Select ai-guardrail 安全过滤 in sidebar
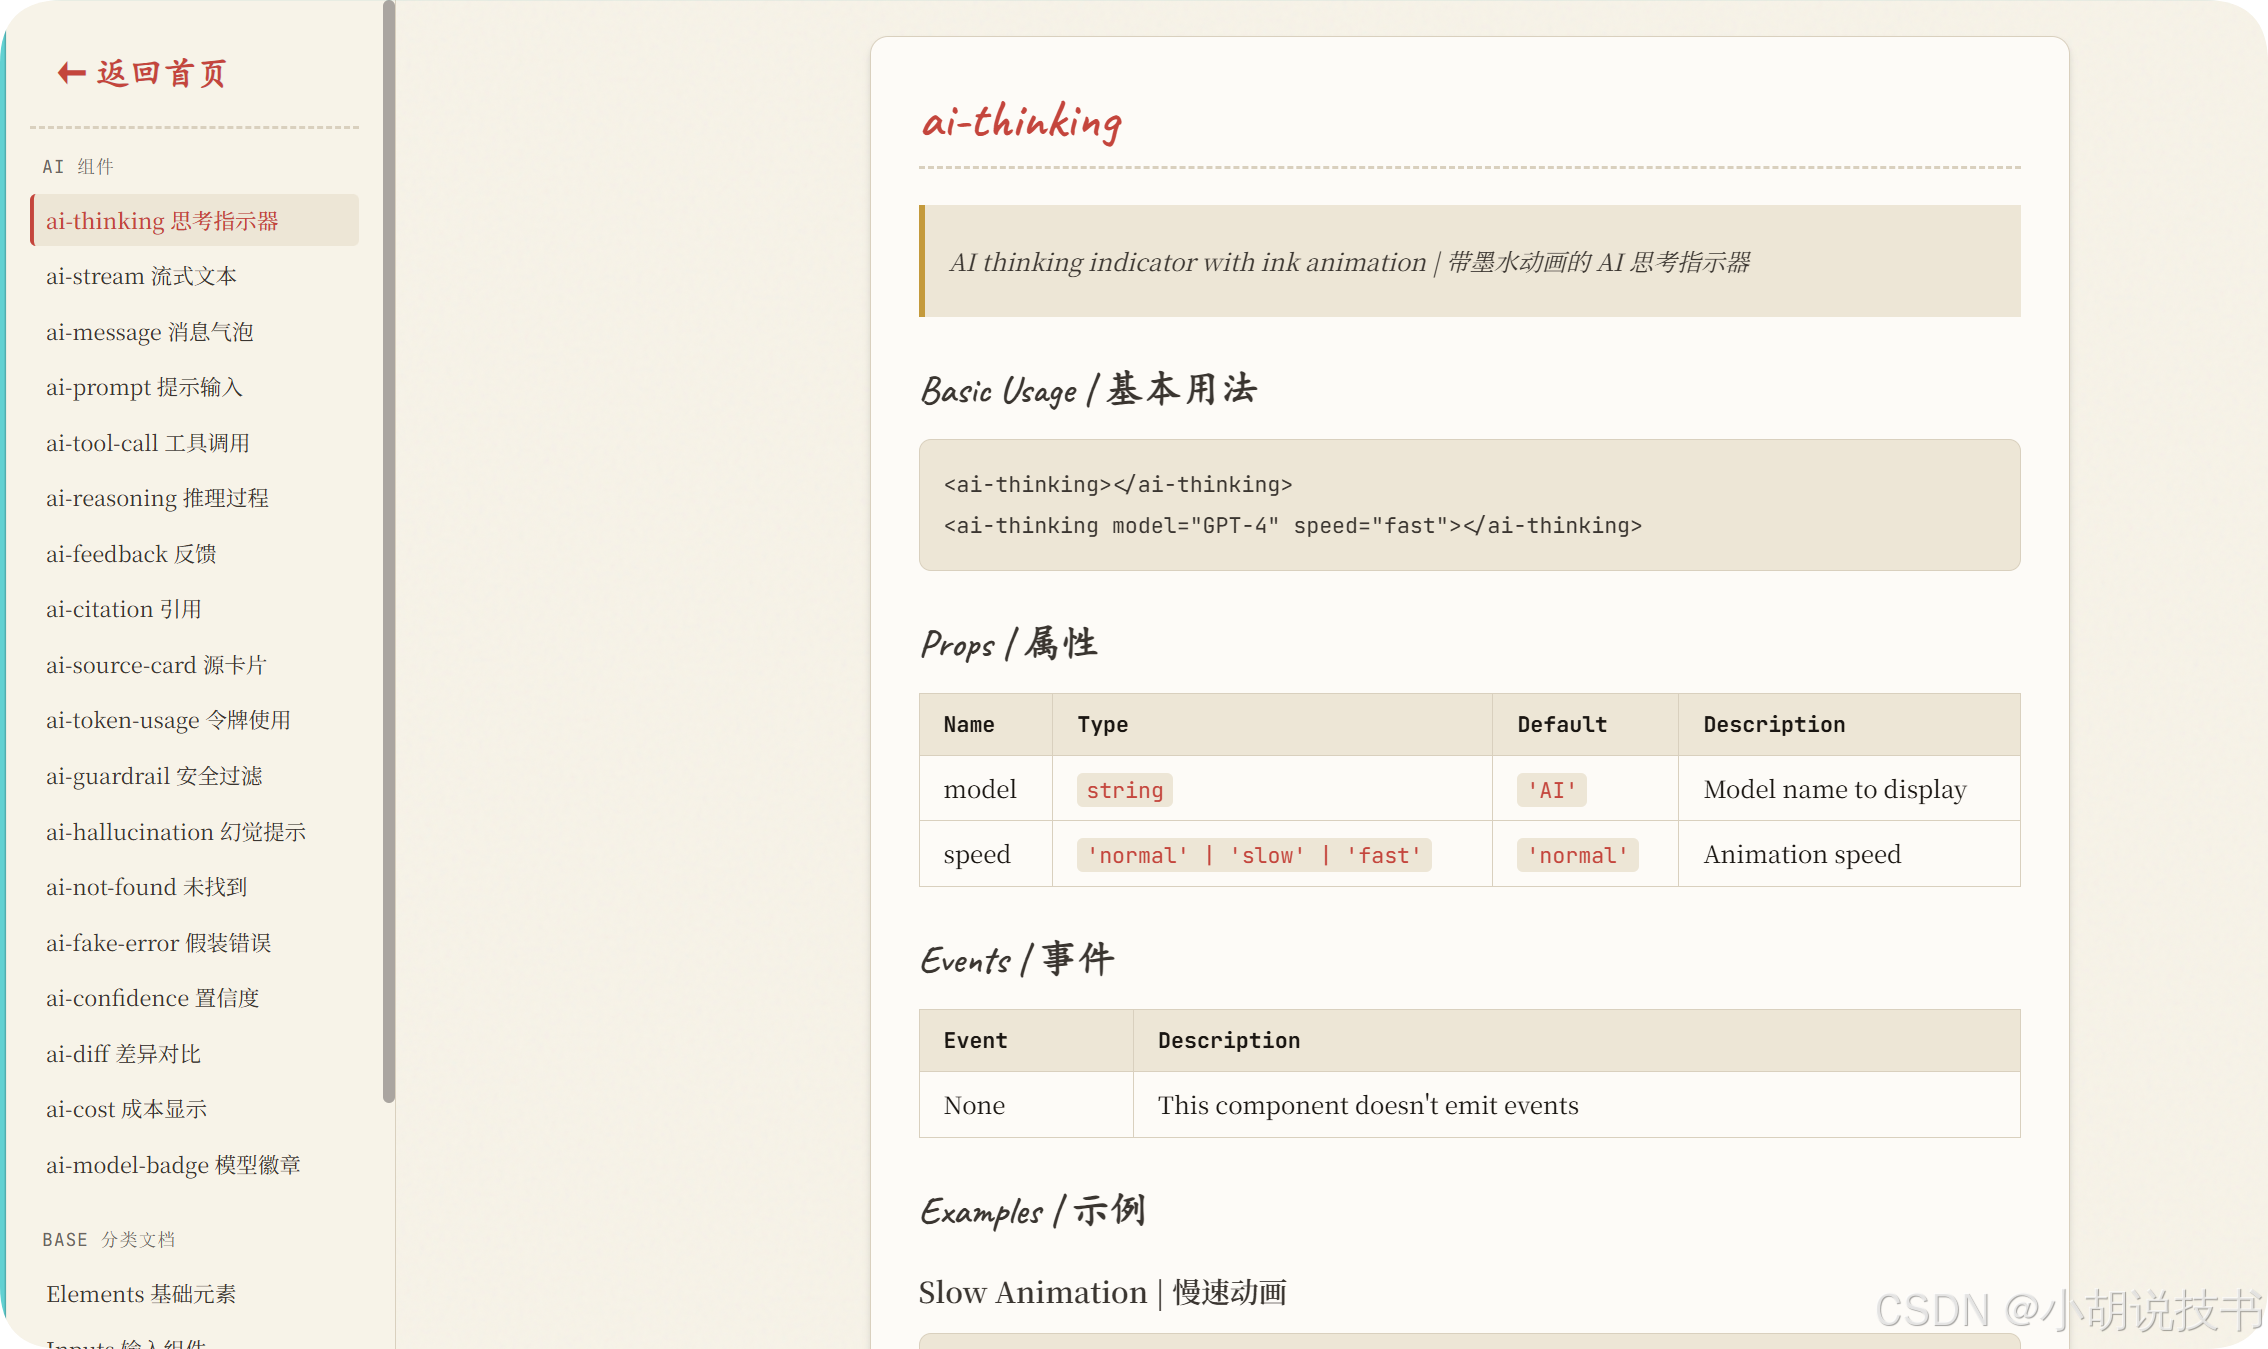This screenshot has width=2268, height=1349. click(x=154, y=776)
